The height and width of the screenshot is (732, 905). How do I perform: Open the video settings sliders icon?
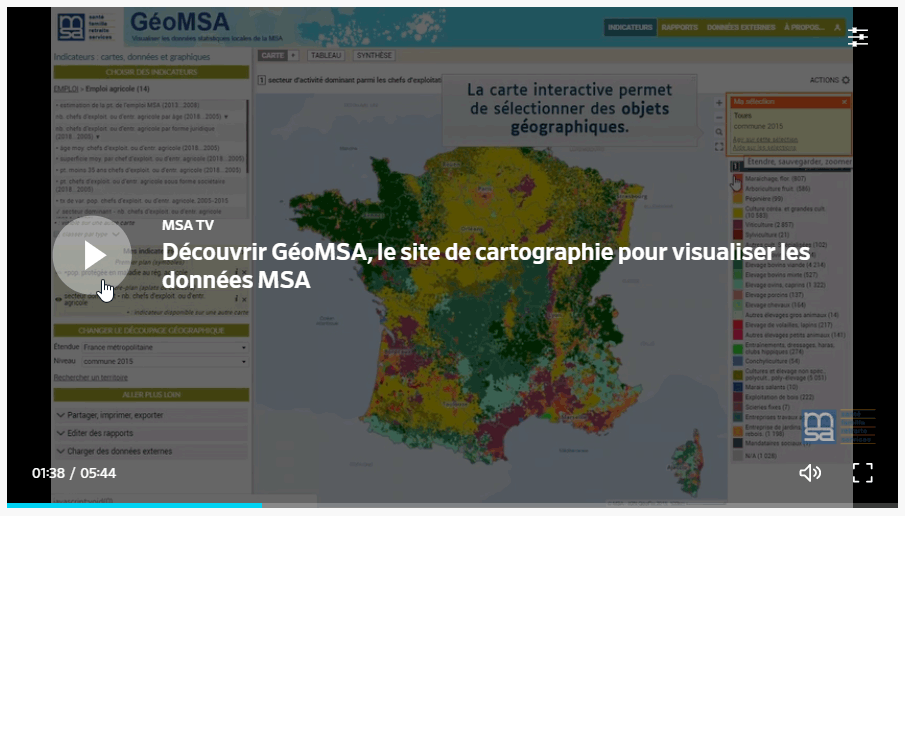tap(858, 37)
